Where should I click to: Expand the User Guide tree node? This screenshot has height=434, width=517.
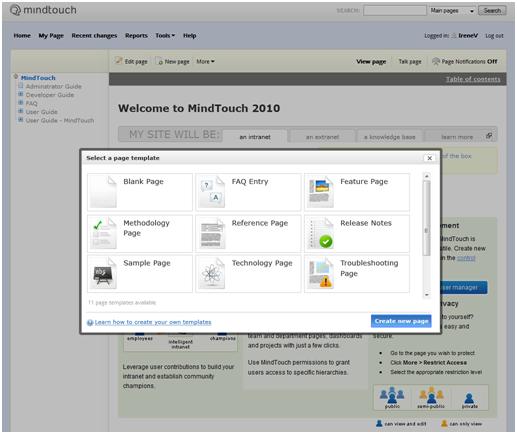pos(21,111)
